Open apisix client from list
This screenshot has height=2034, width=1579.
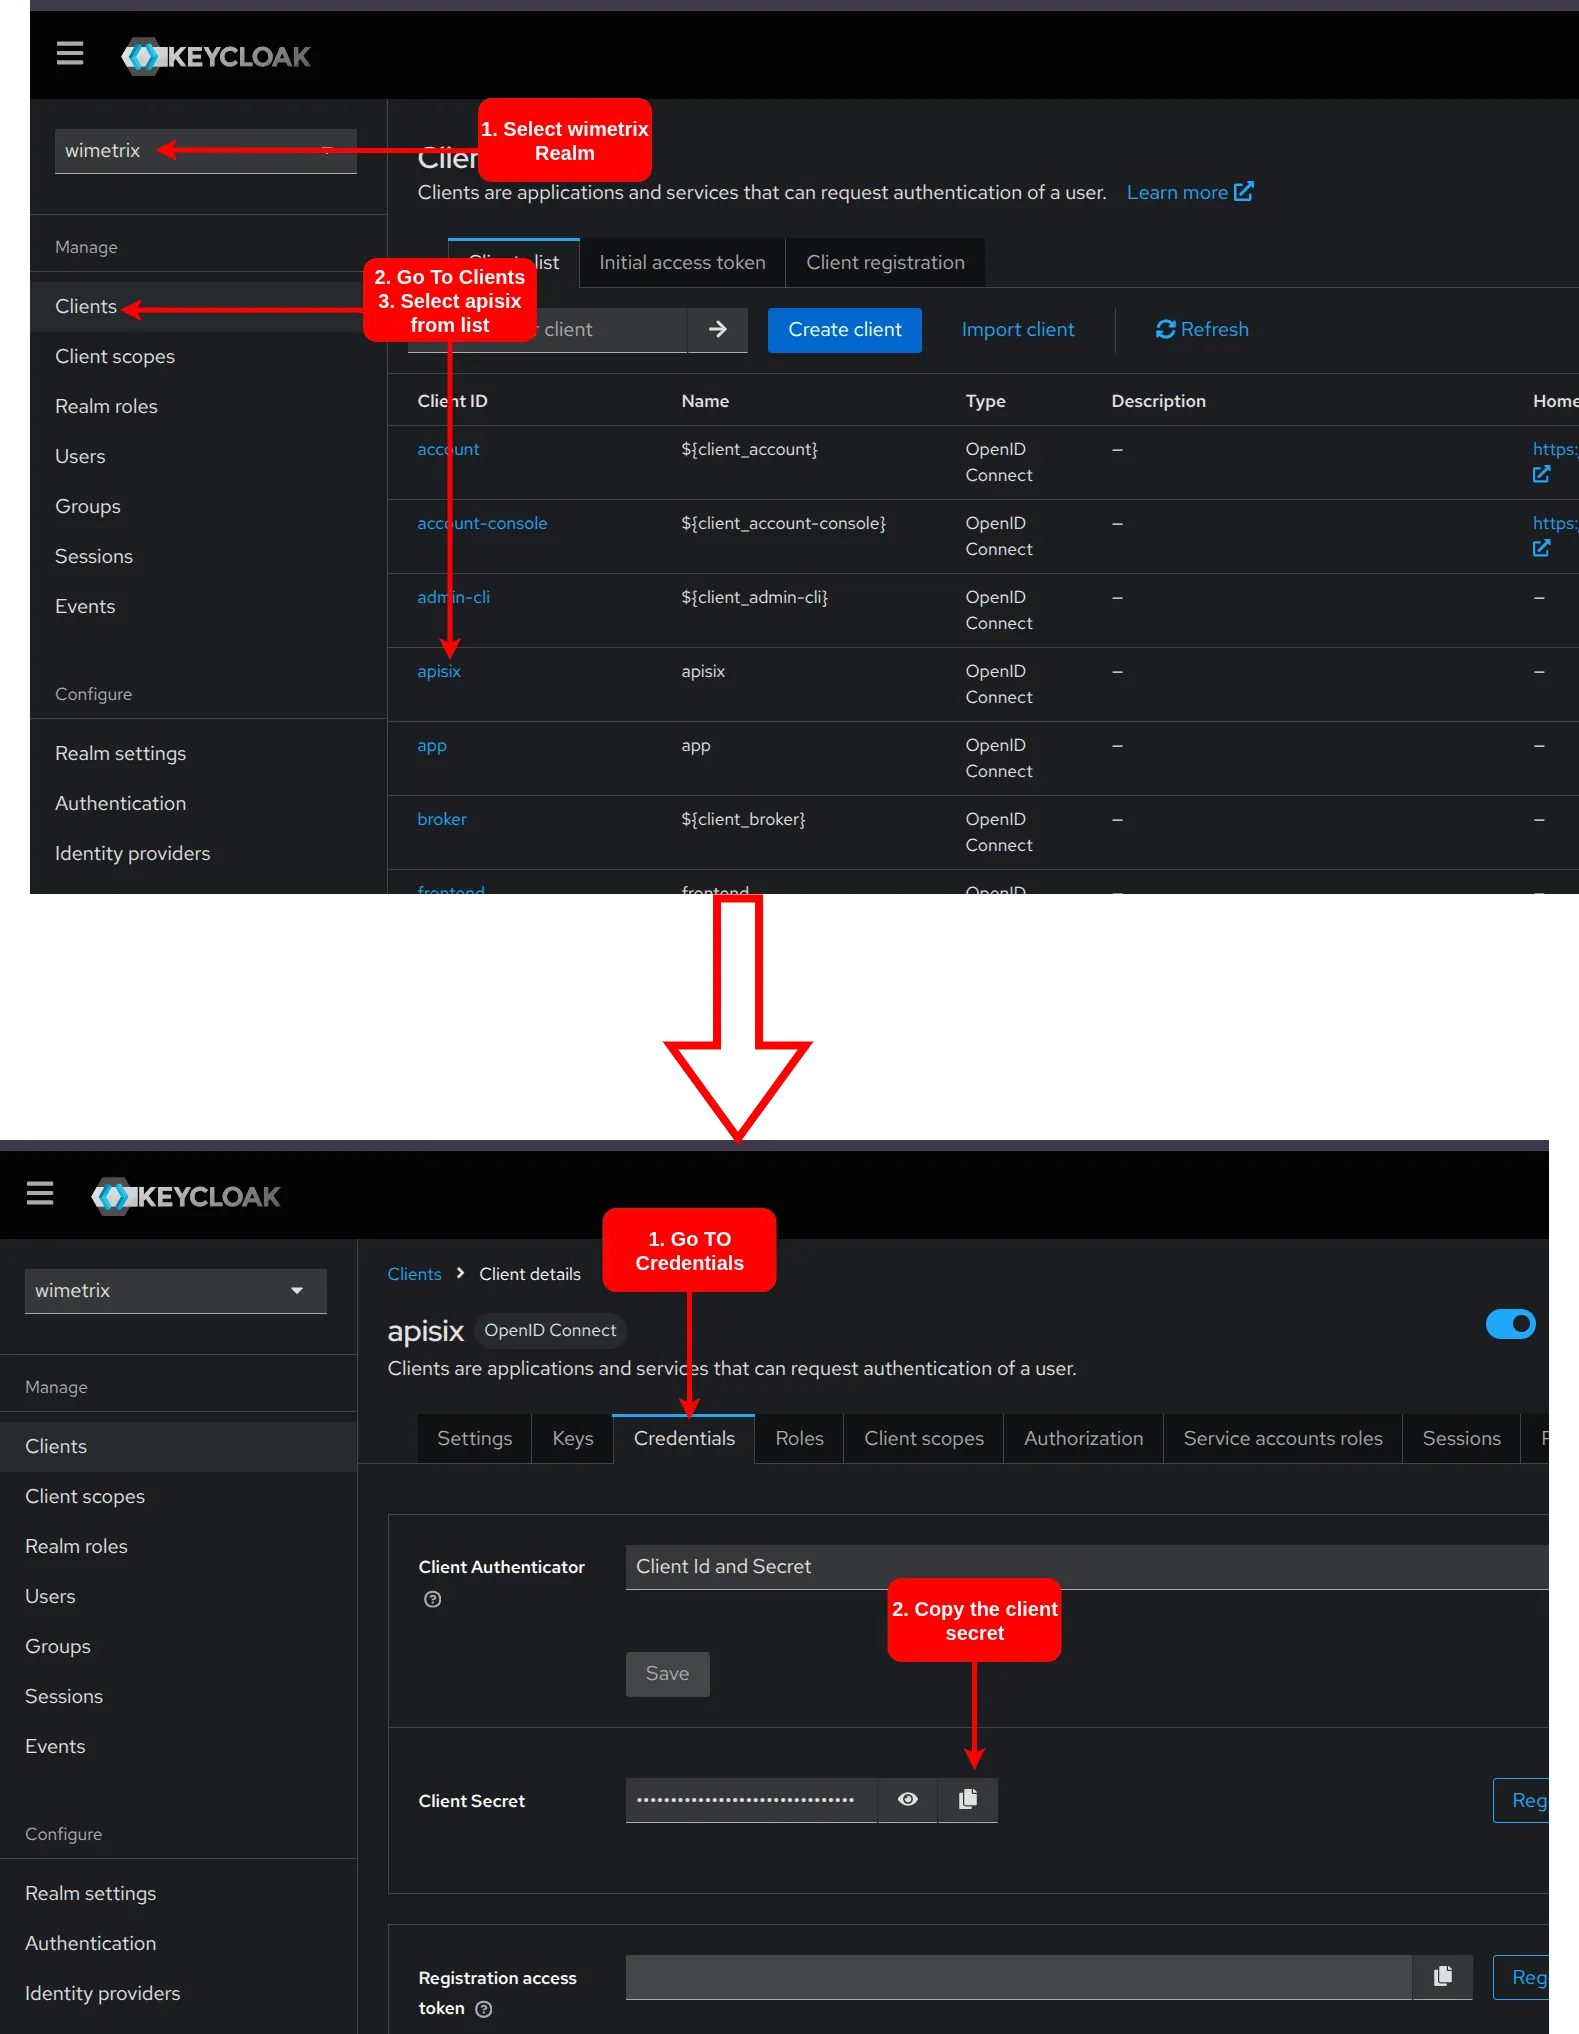pyautogui.click(x=439, y=671)
